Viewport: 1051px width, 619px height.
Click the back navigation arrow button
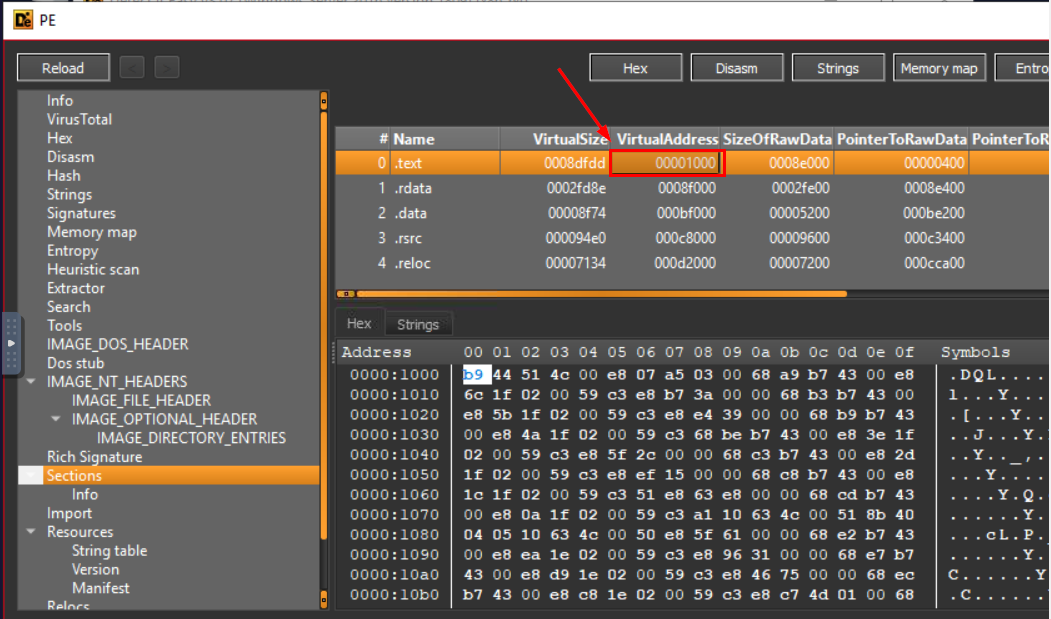[132, 68]
